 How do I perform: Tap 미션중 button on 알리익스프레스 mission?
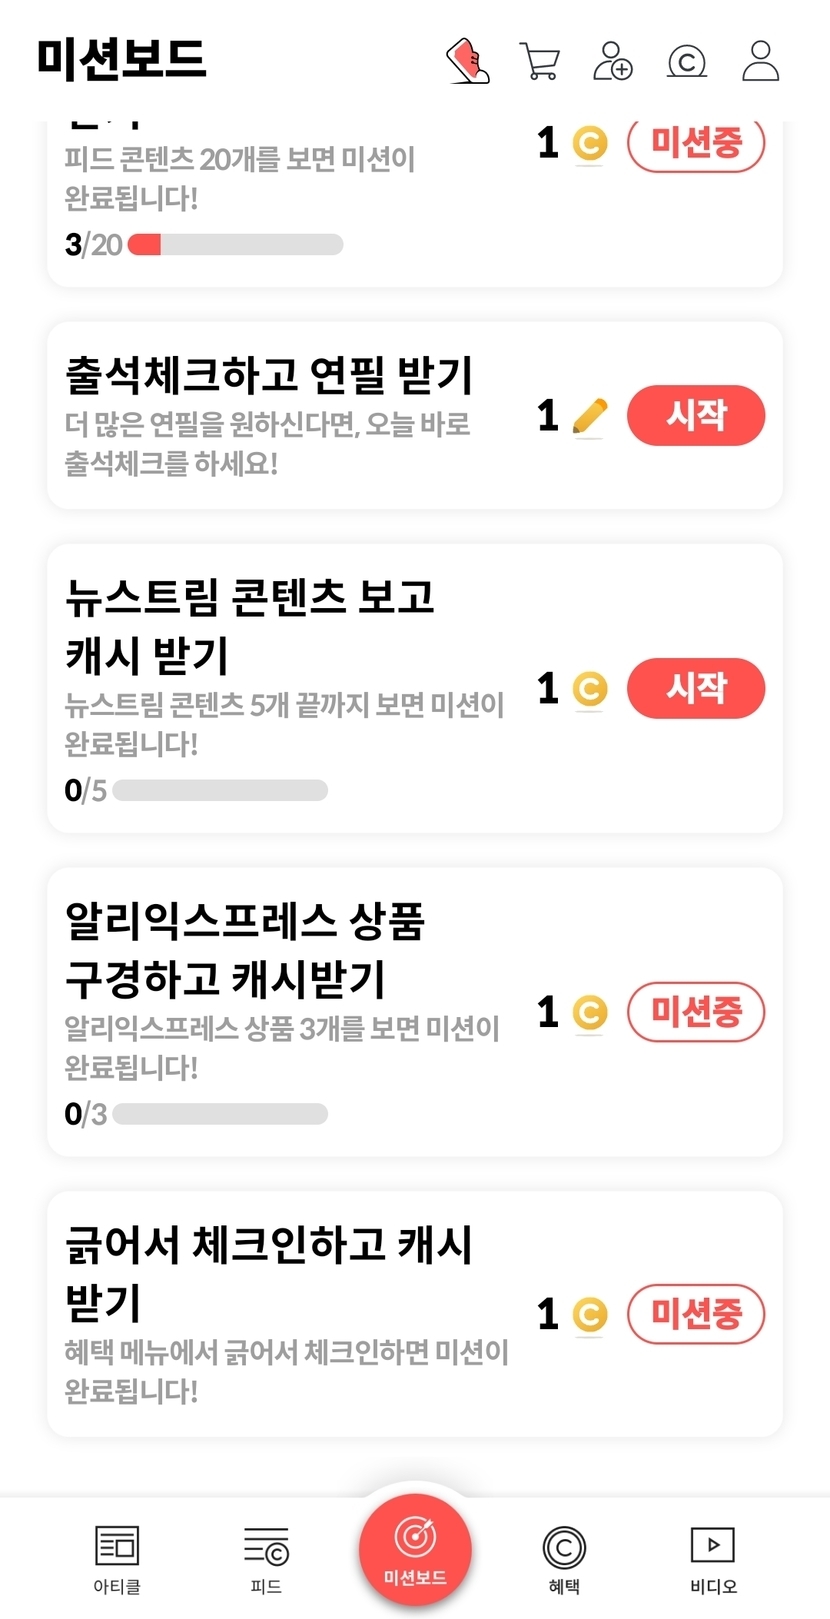point(695,1012)
